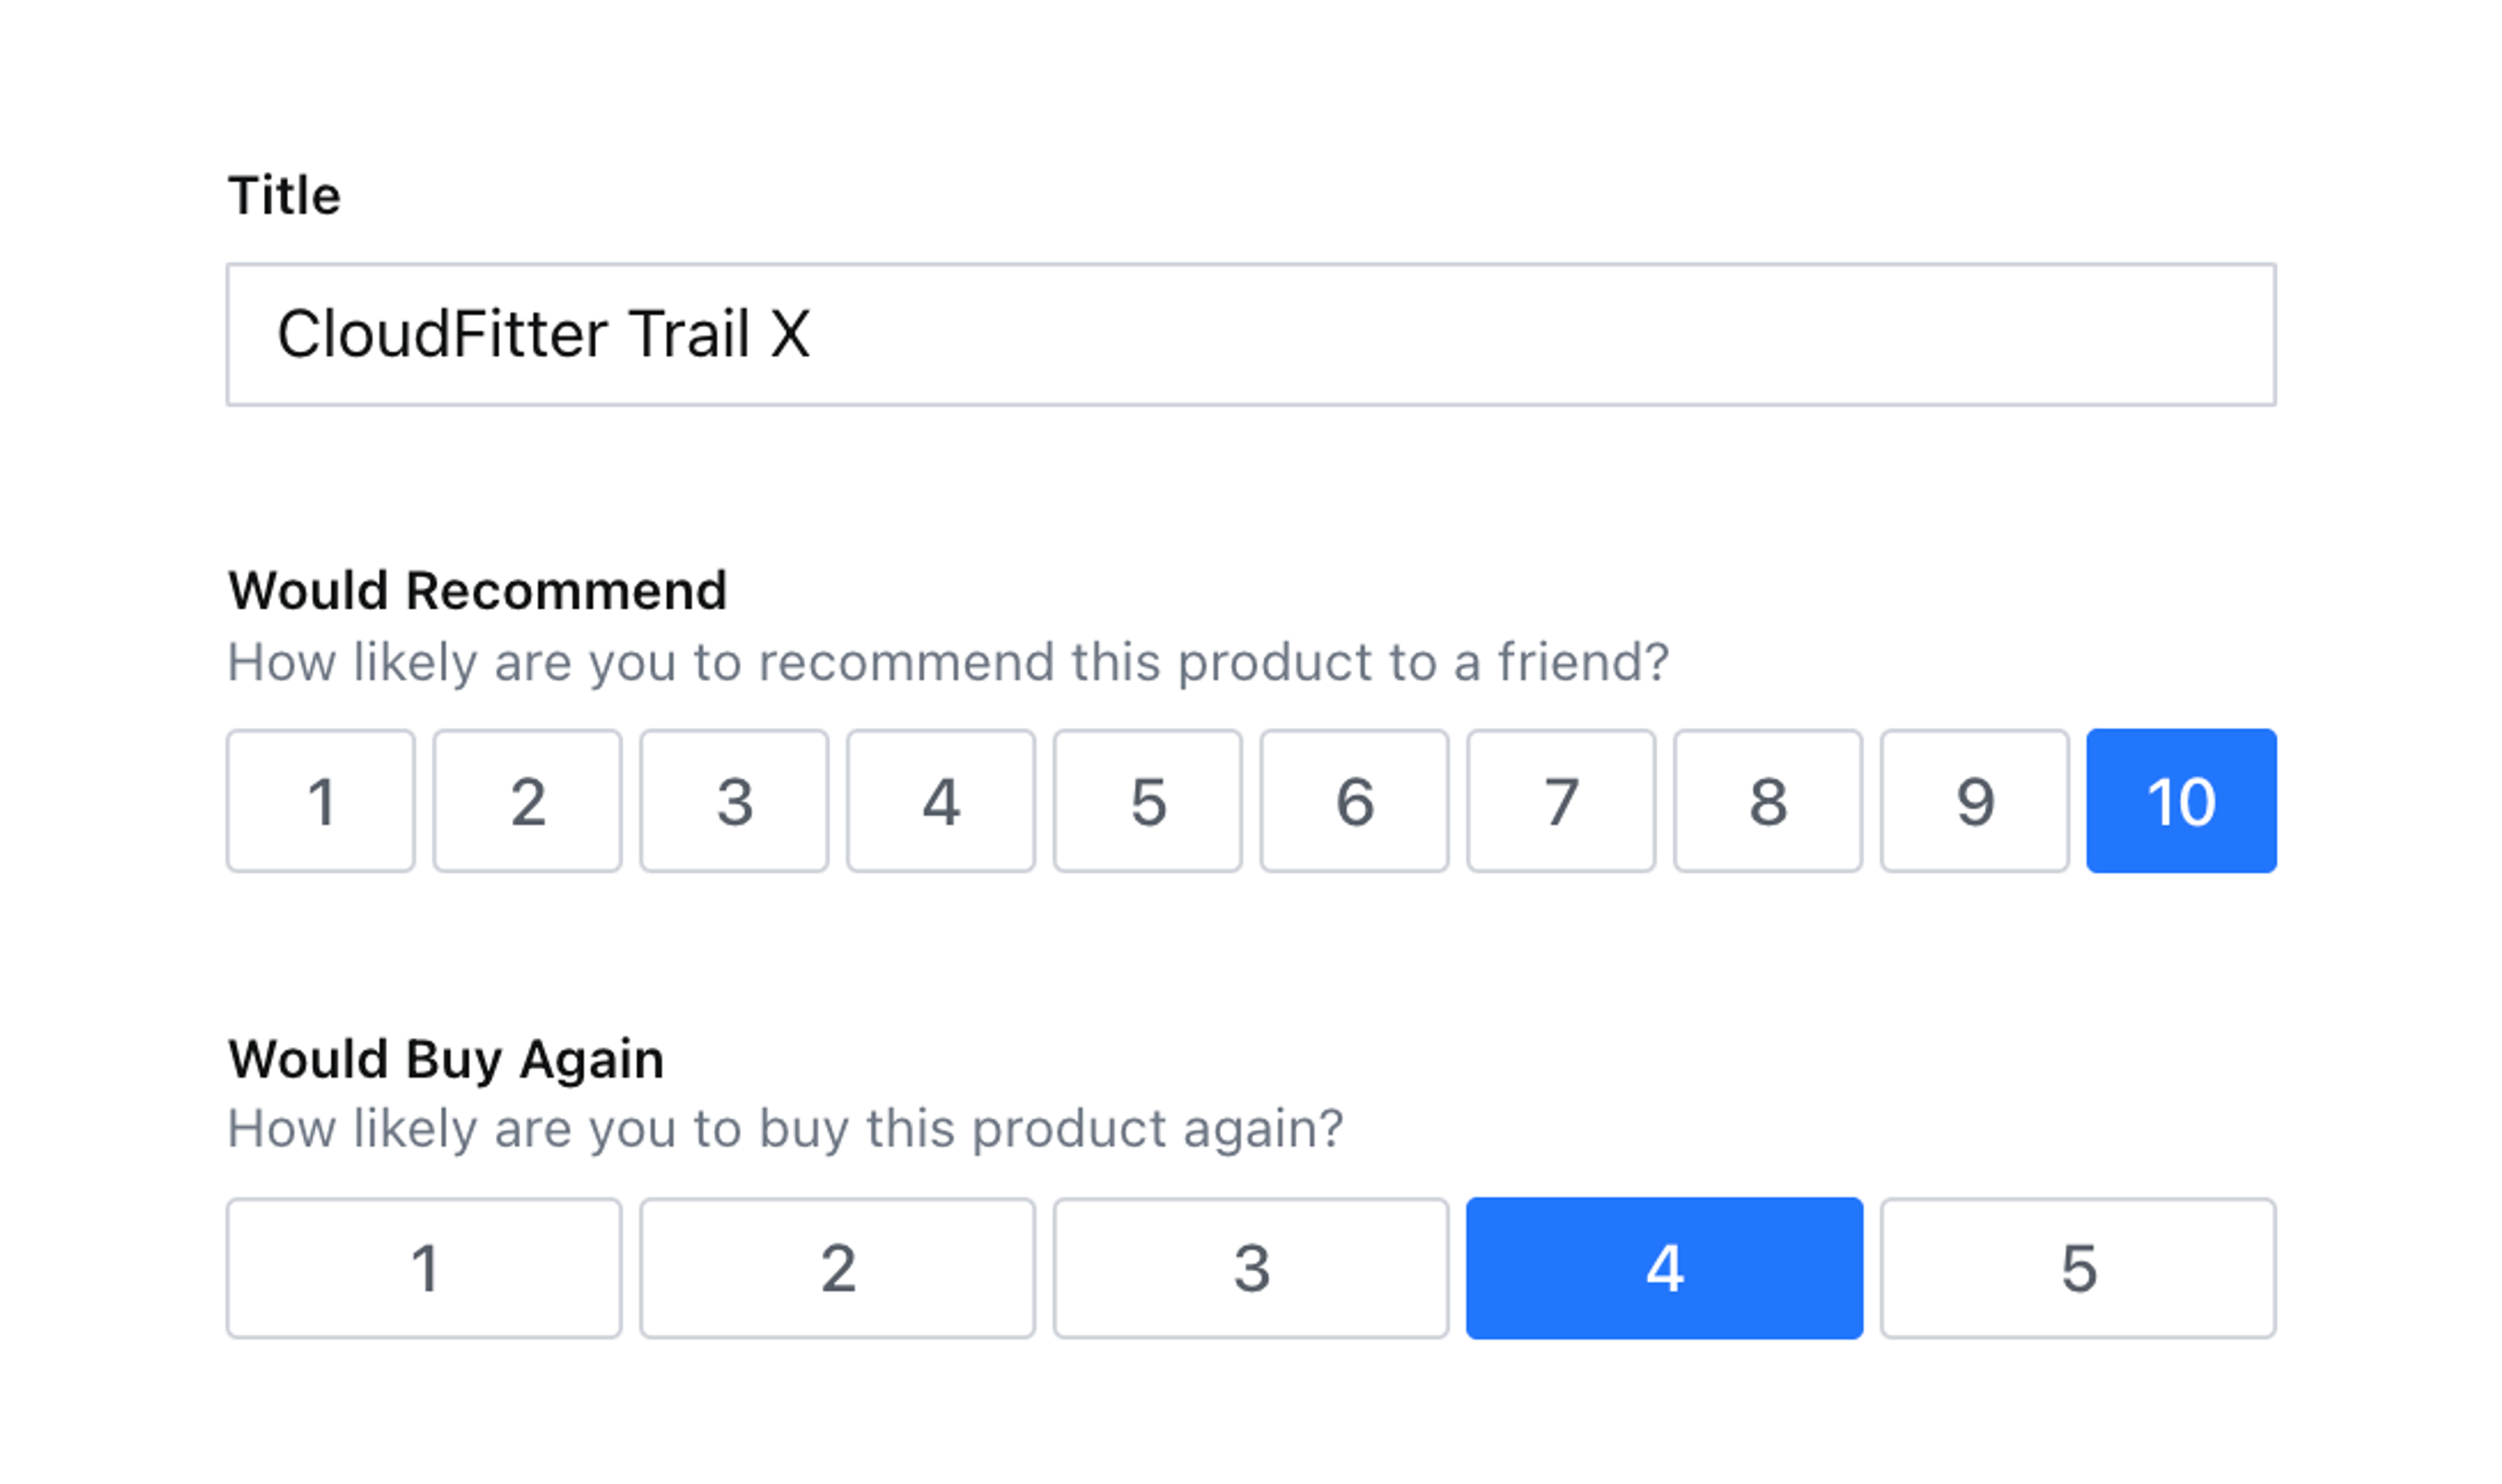Select 7 for Would Recommend
The height and width of the screenshot is (1484, 2502).
(x=1561, y=801)
